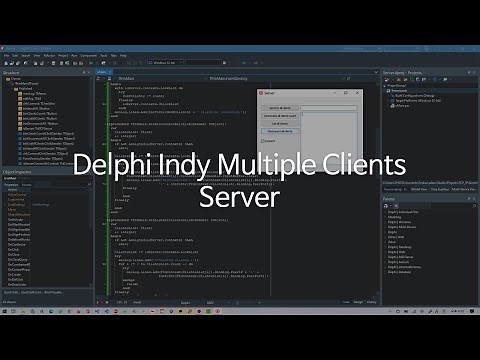Pin the Projects panel

[469, 72]
